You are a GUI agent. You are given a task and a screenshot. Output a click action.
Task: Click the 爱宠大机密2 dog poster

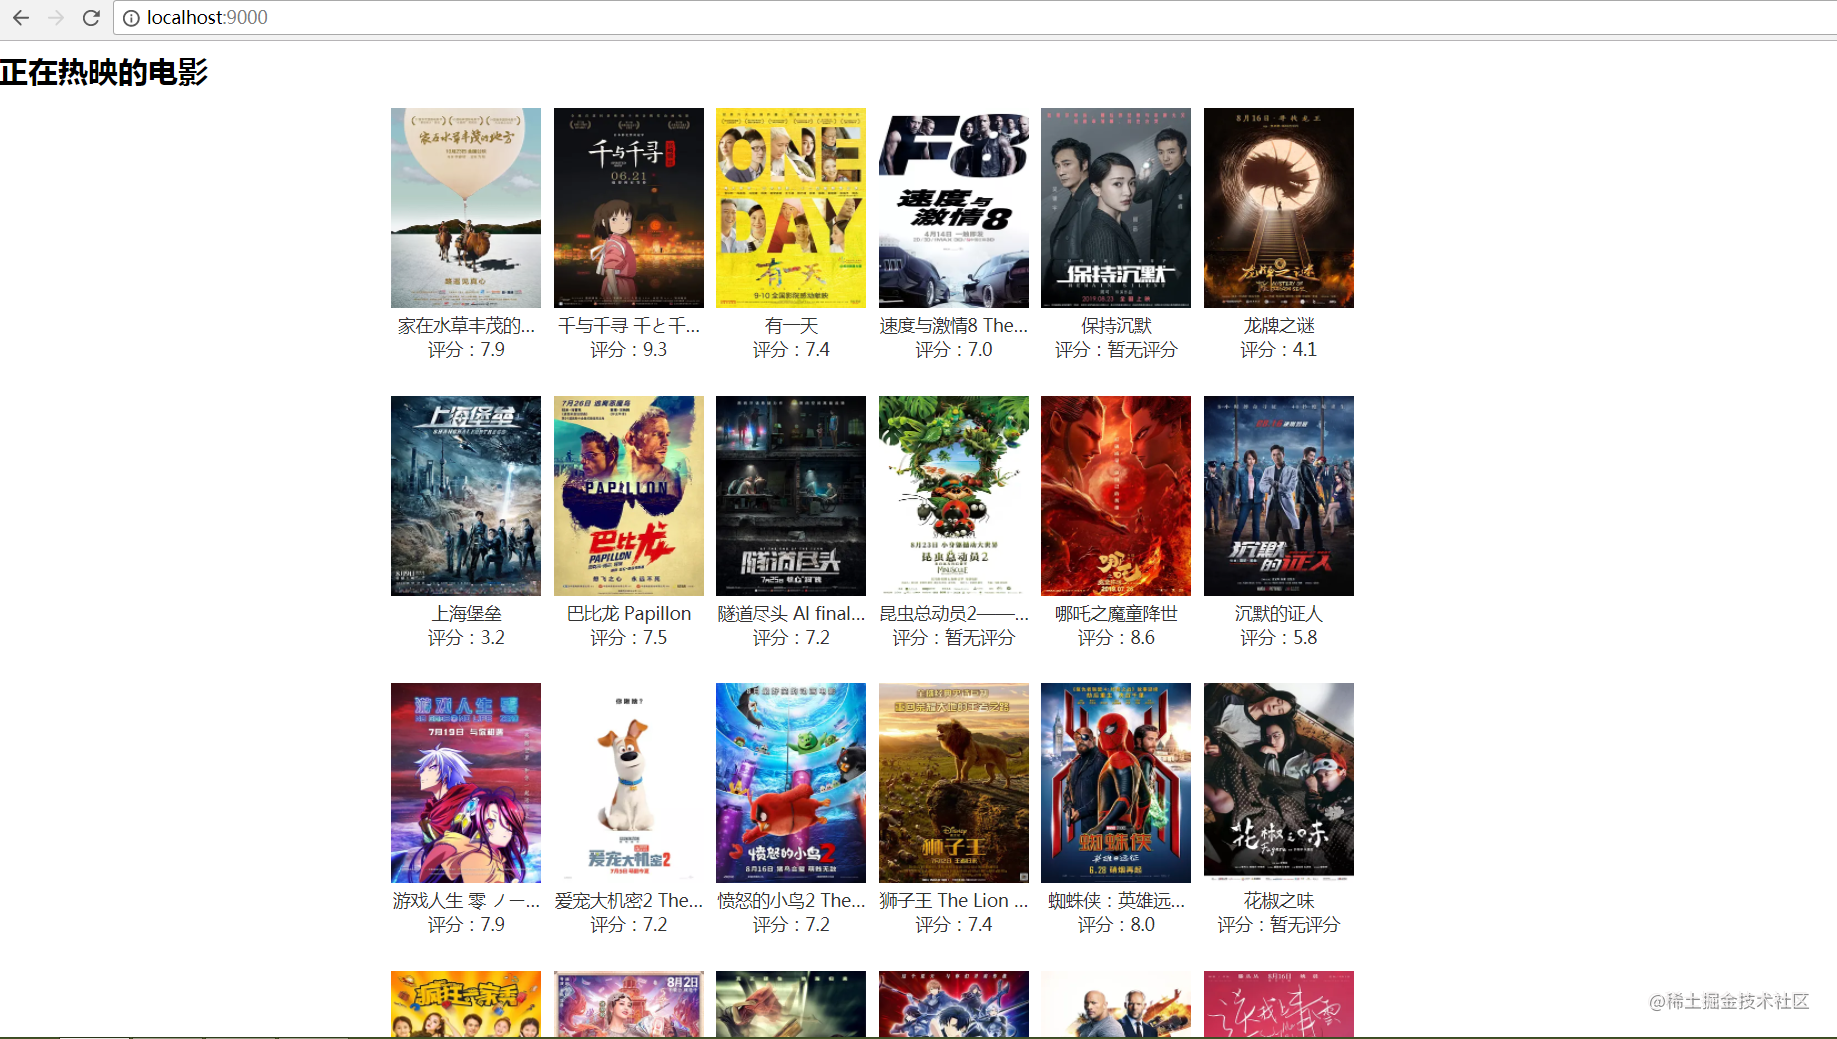[629, 783]
